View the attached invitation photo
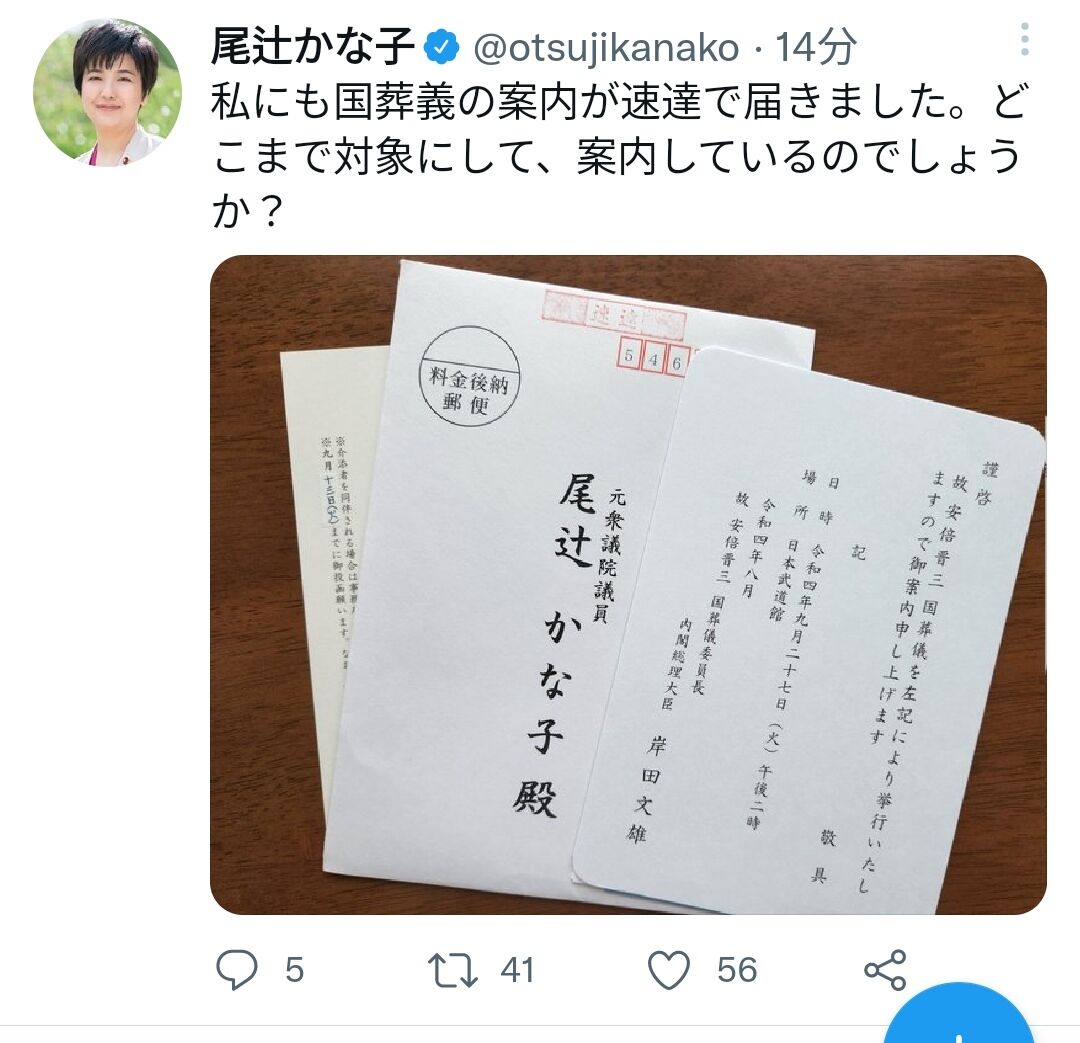 [x=628, y=585]
